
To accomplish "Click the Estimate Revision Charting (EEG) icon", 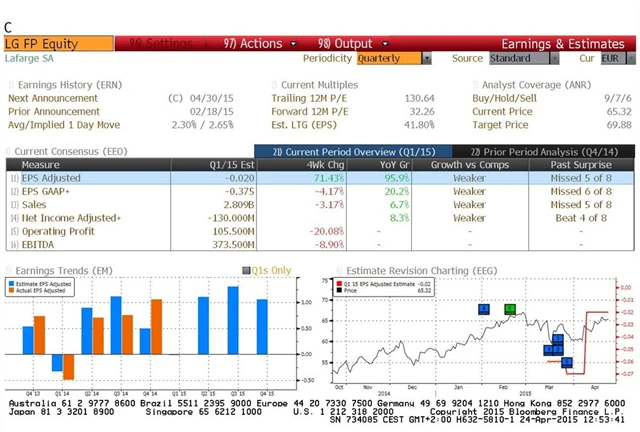I will click(338, 269).
